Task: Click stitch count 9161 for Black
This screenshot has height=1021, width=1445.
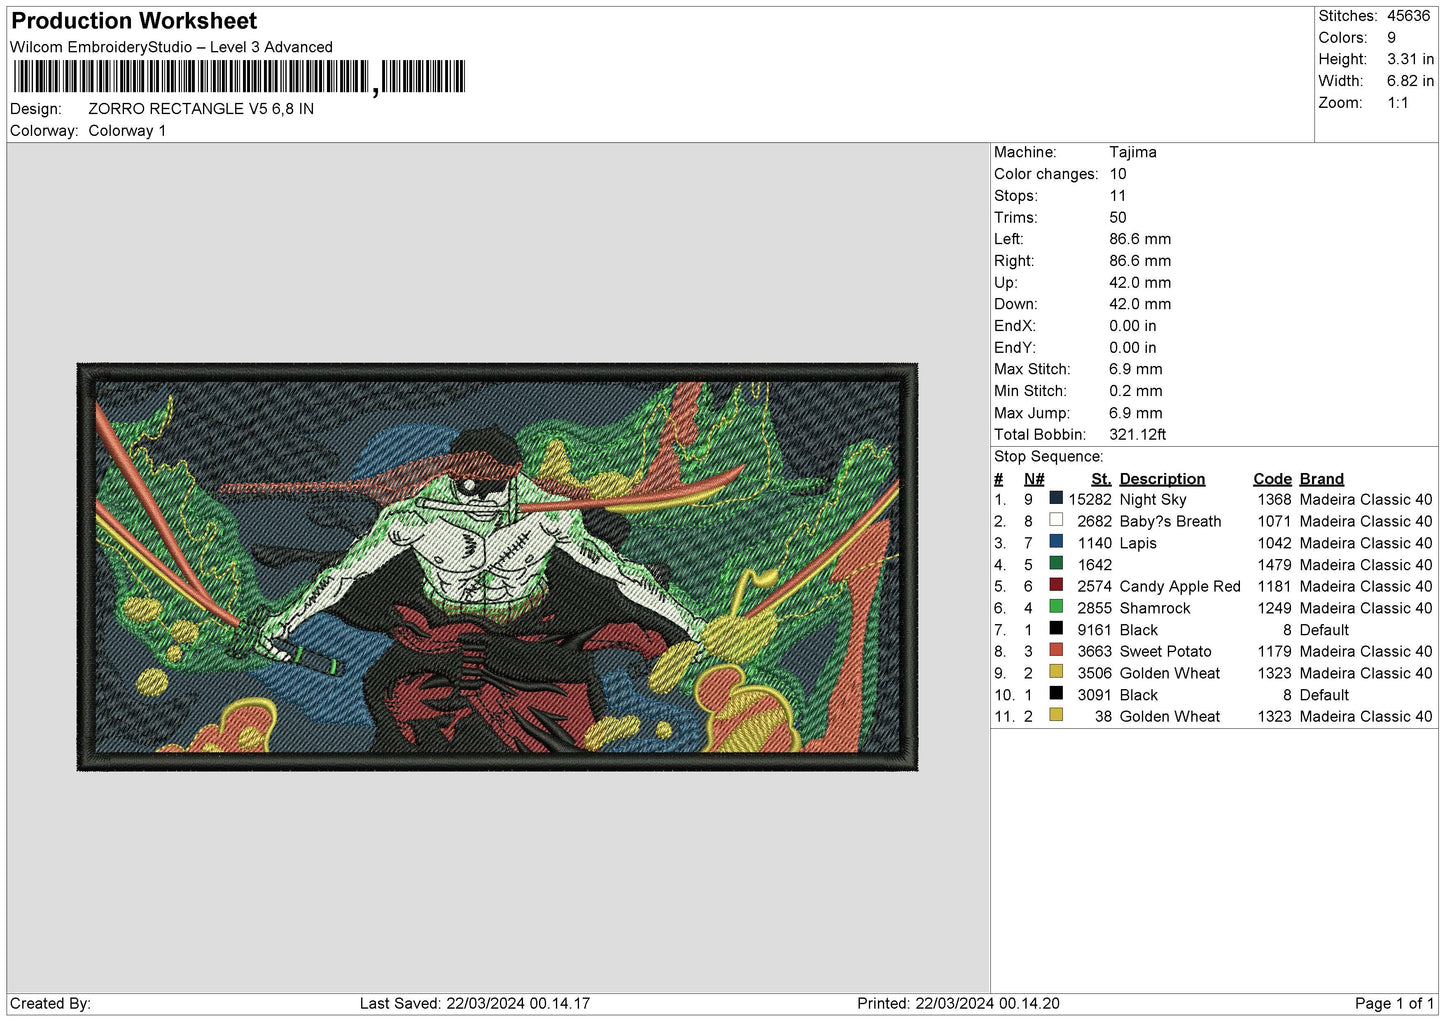Action: click(1094, 630)
